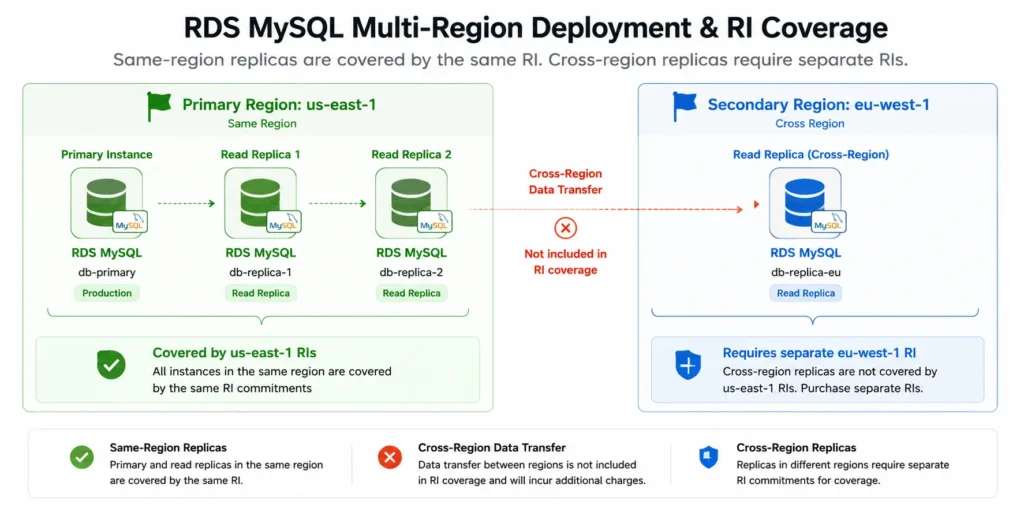
Task: Select the db-primary database icon
Action: click(107, 203)
